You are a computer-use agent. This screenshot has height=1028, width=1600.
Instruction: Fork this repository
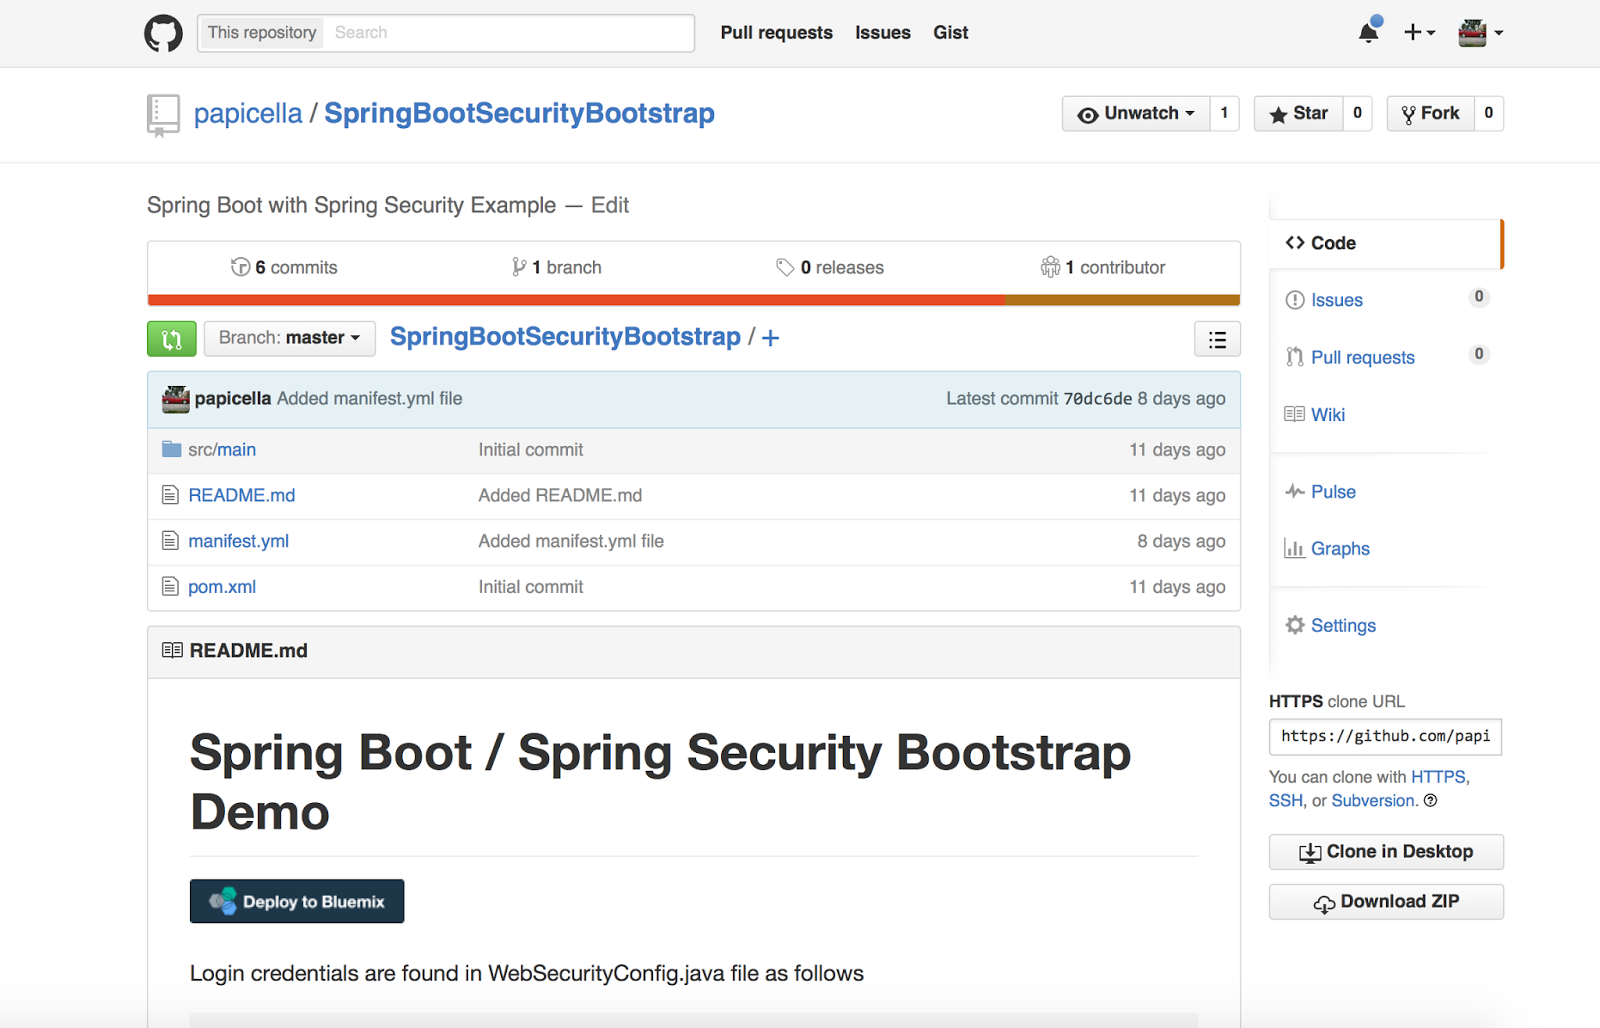(1430, 113)
